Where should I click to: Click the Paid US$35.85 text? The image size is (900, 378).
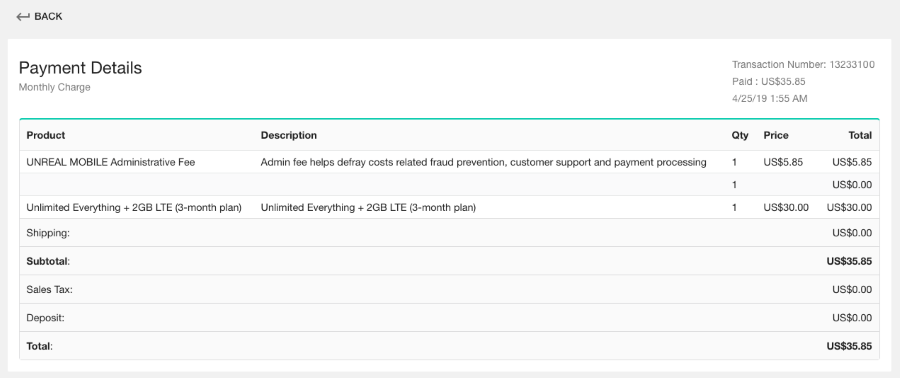(x=769, y=81)
